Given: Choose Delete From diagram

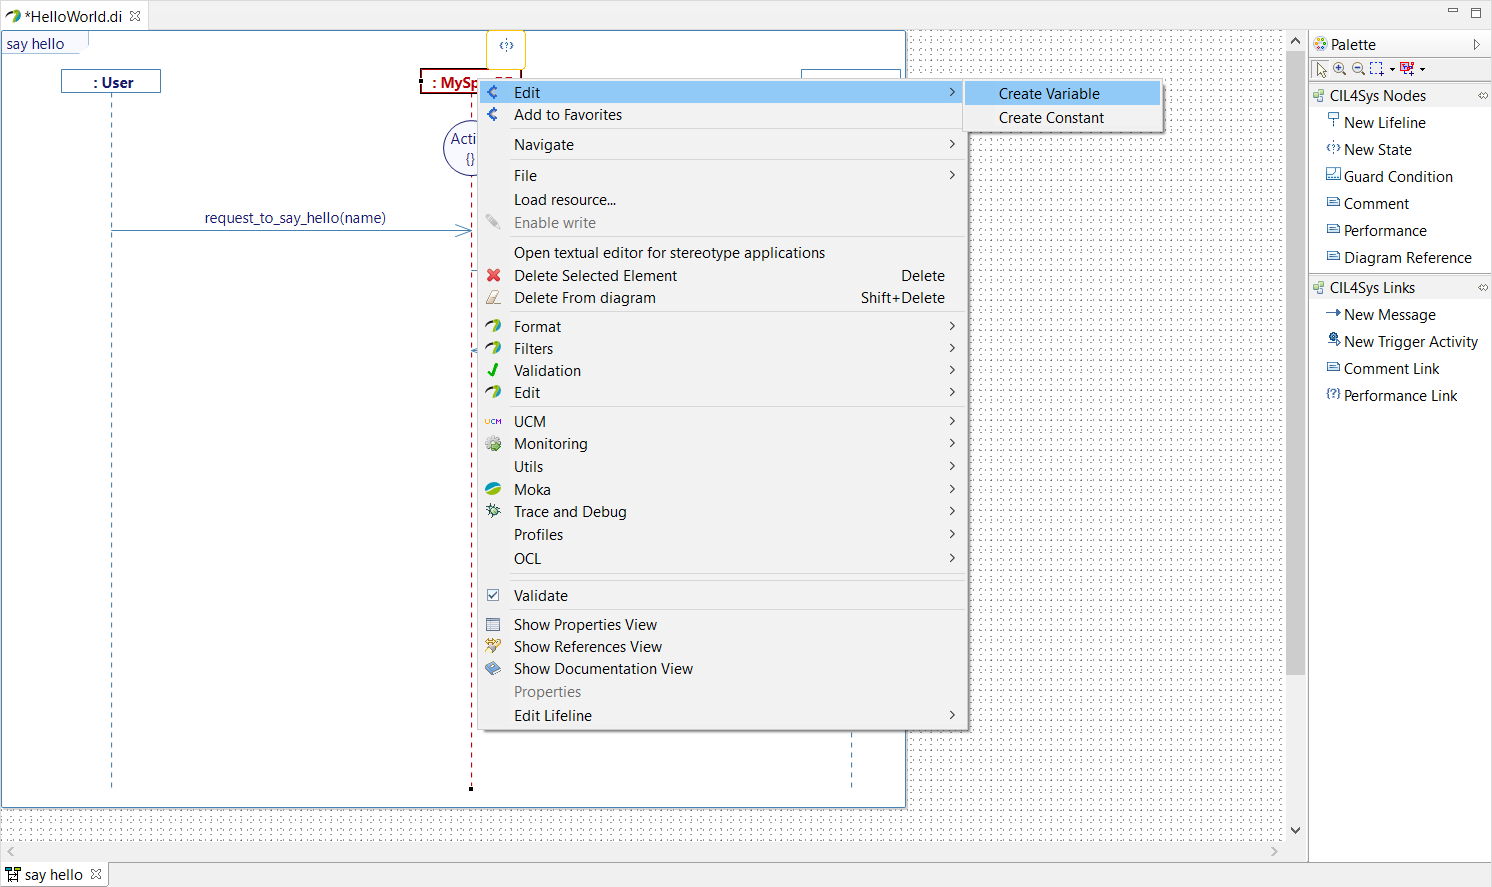Looking at the screenshot, I should (722, 298).
